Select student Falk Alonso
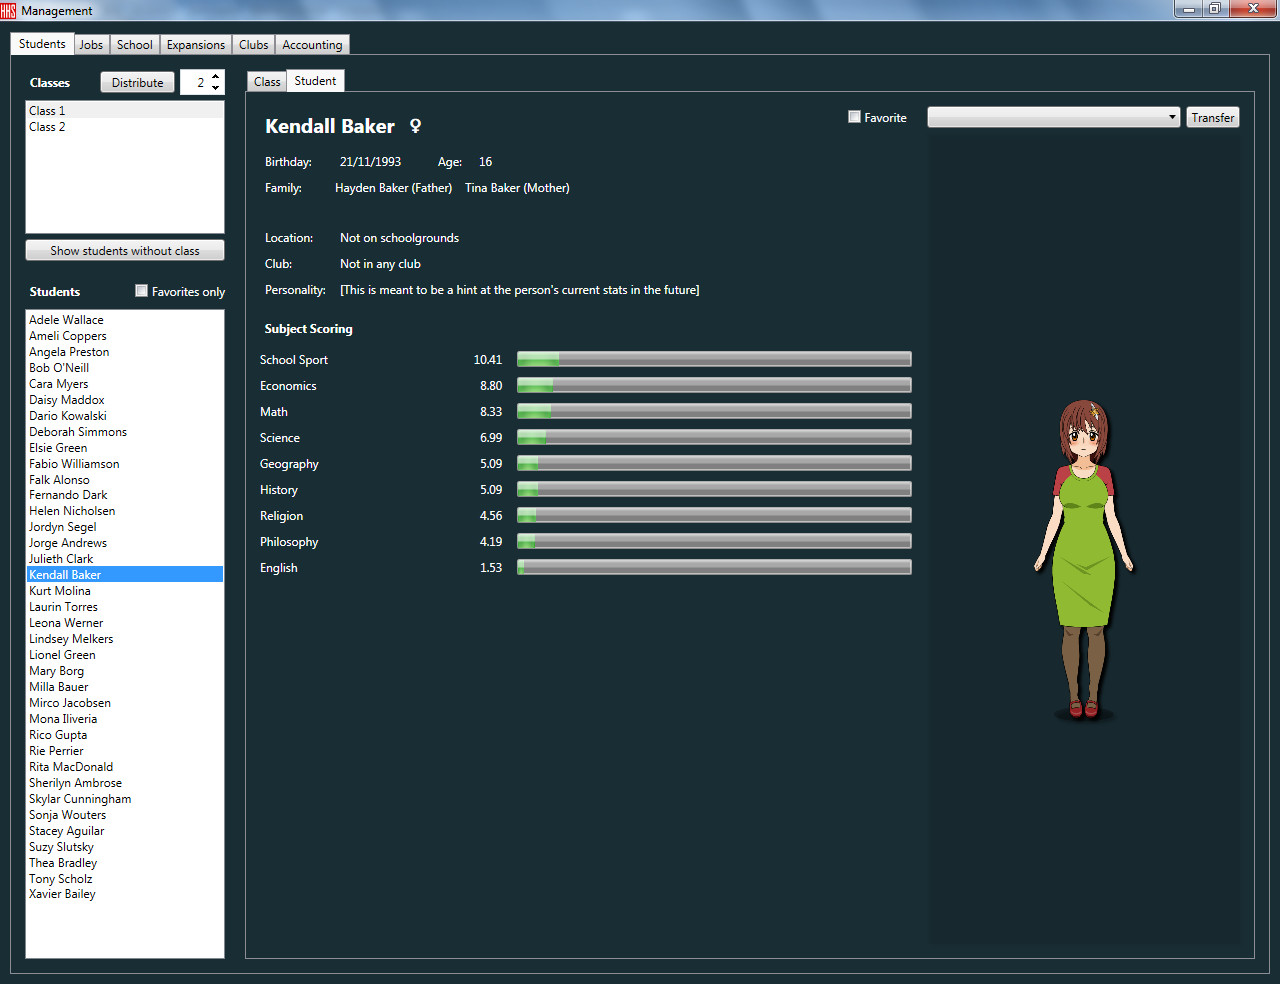Viewport: 1280px width, 984px height. tap(125, 479)
